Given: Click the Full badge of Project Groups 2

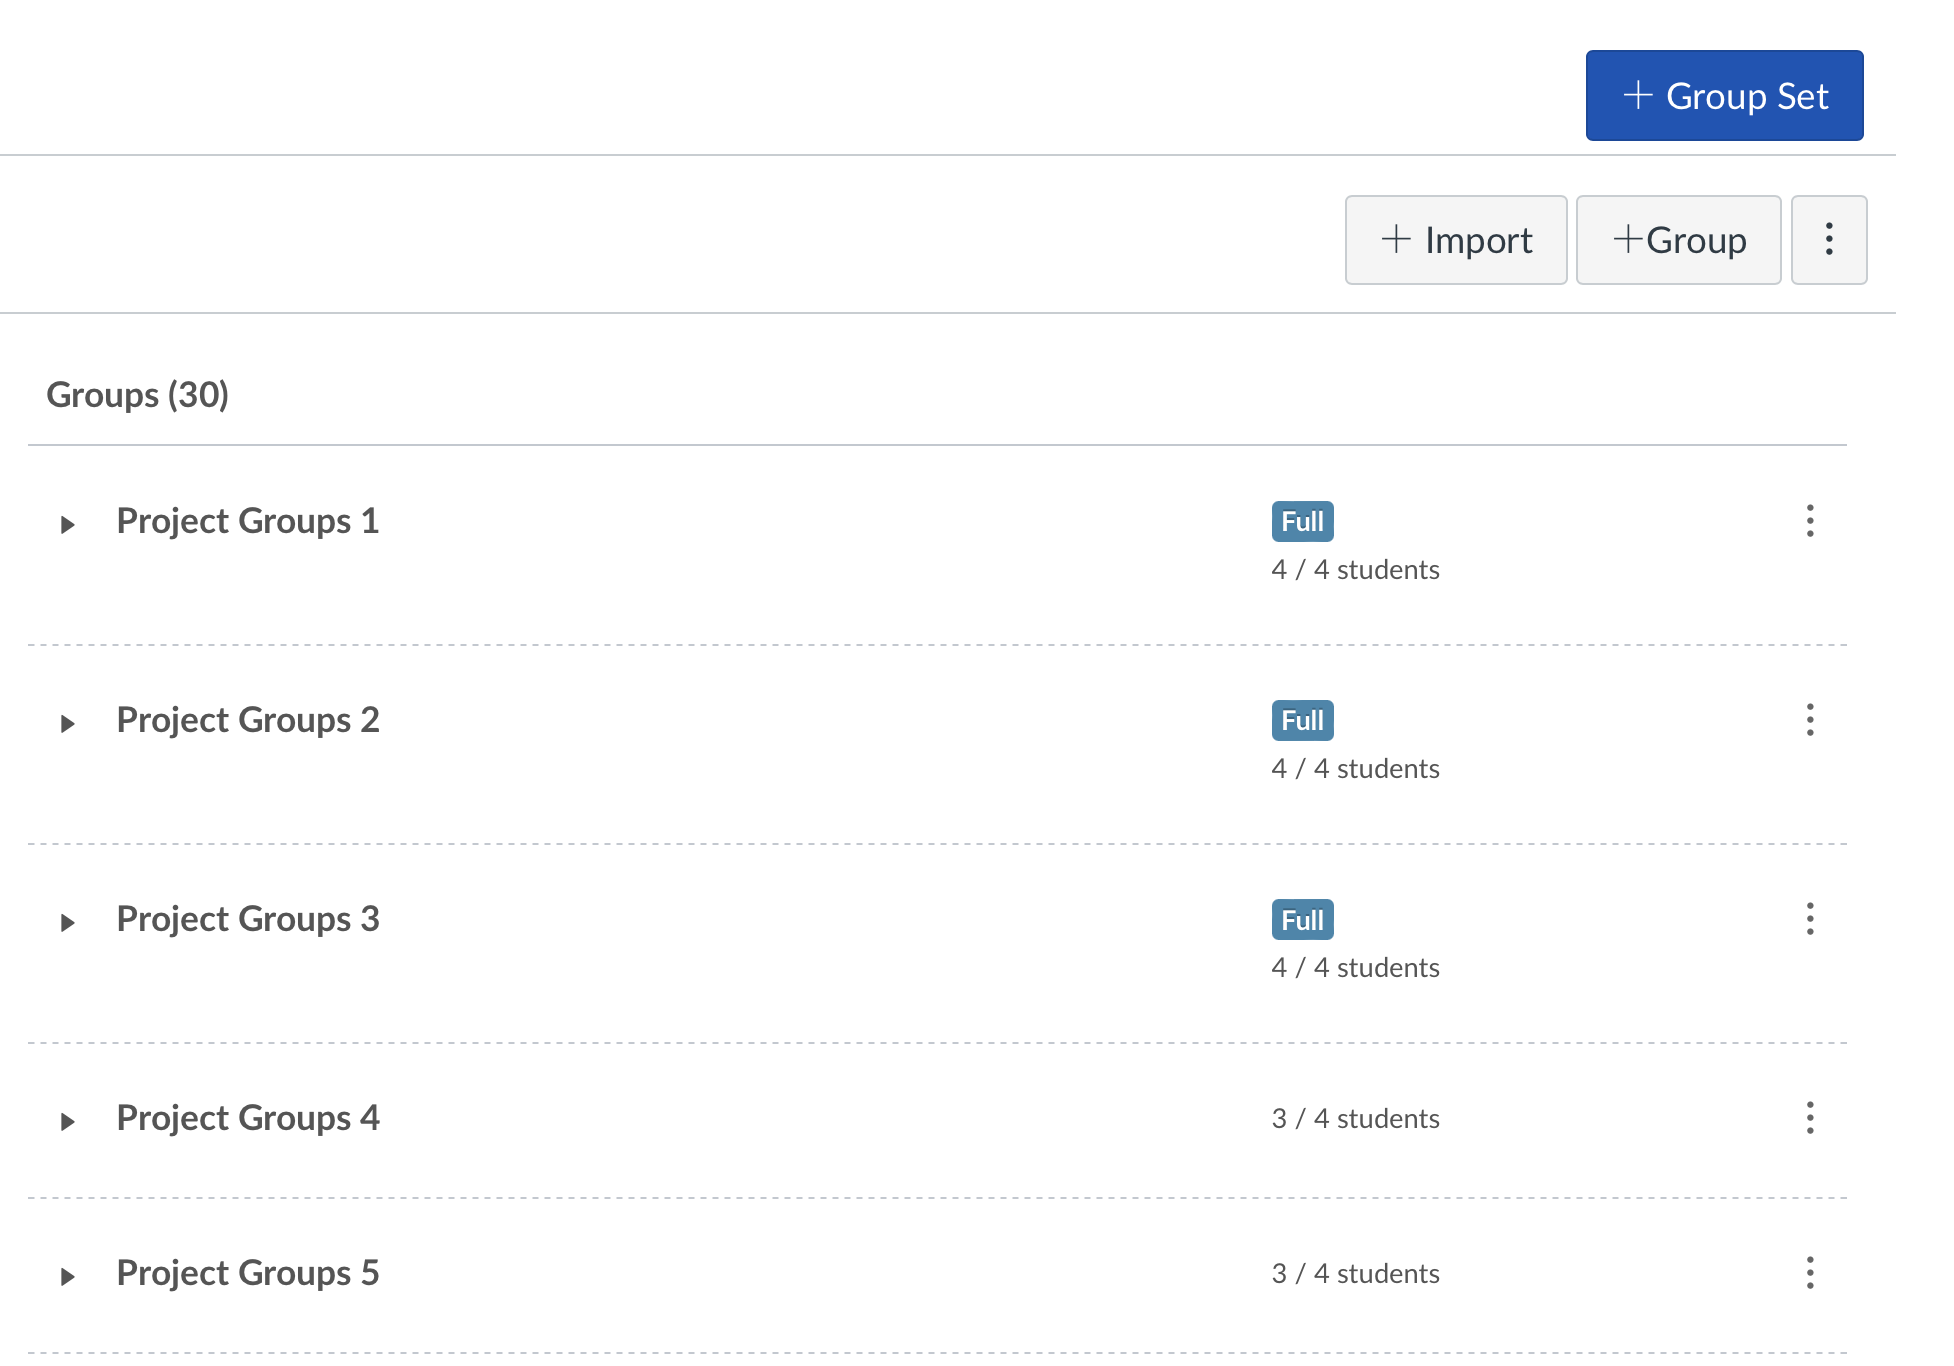Looking at the screenshot, I should tap(1303, 720).
